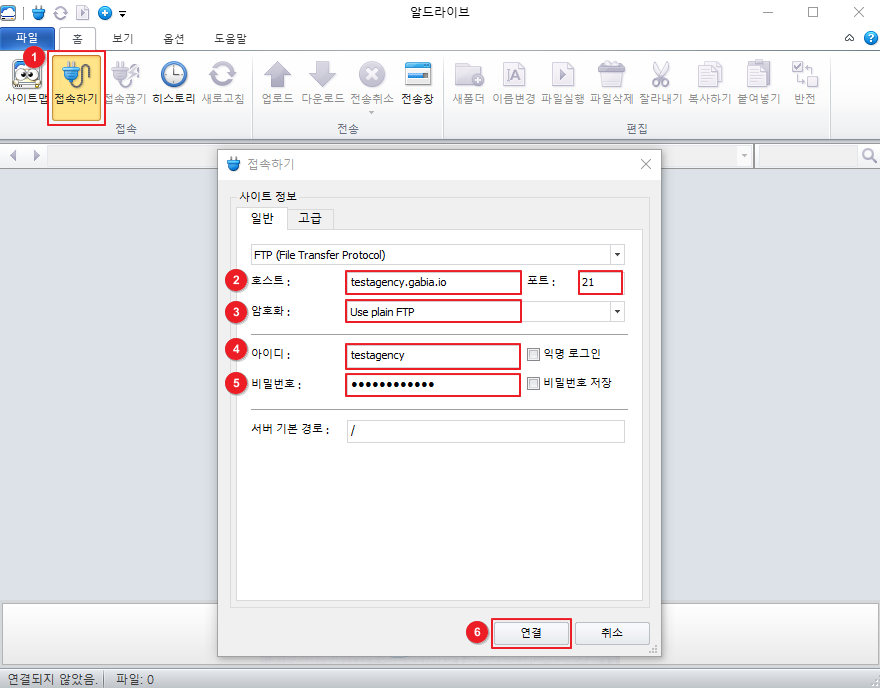Click the navigate back arrow
880x688 pixels.
tap(13, 155)
